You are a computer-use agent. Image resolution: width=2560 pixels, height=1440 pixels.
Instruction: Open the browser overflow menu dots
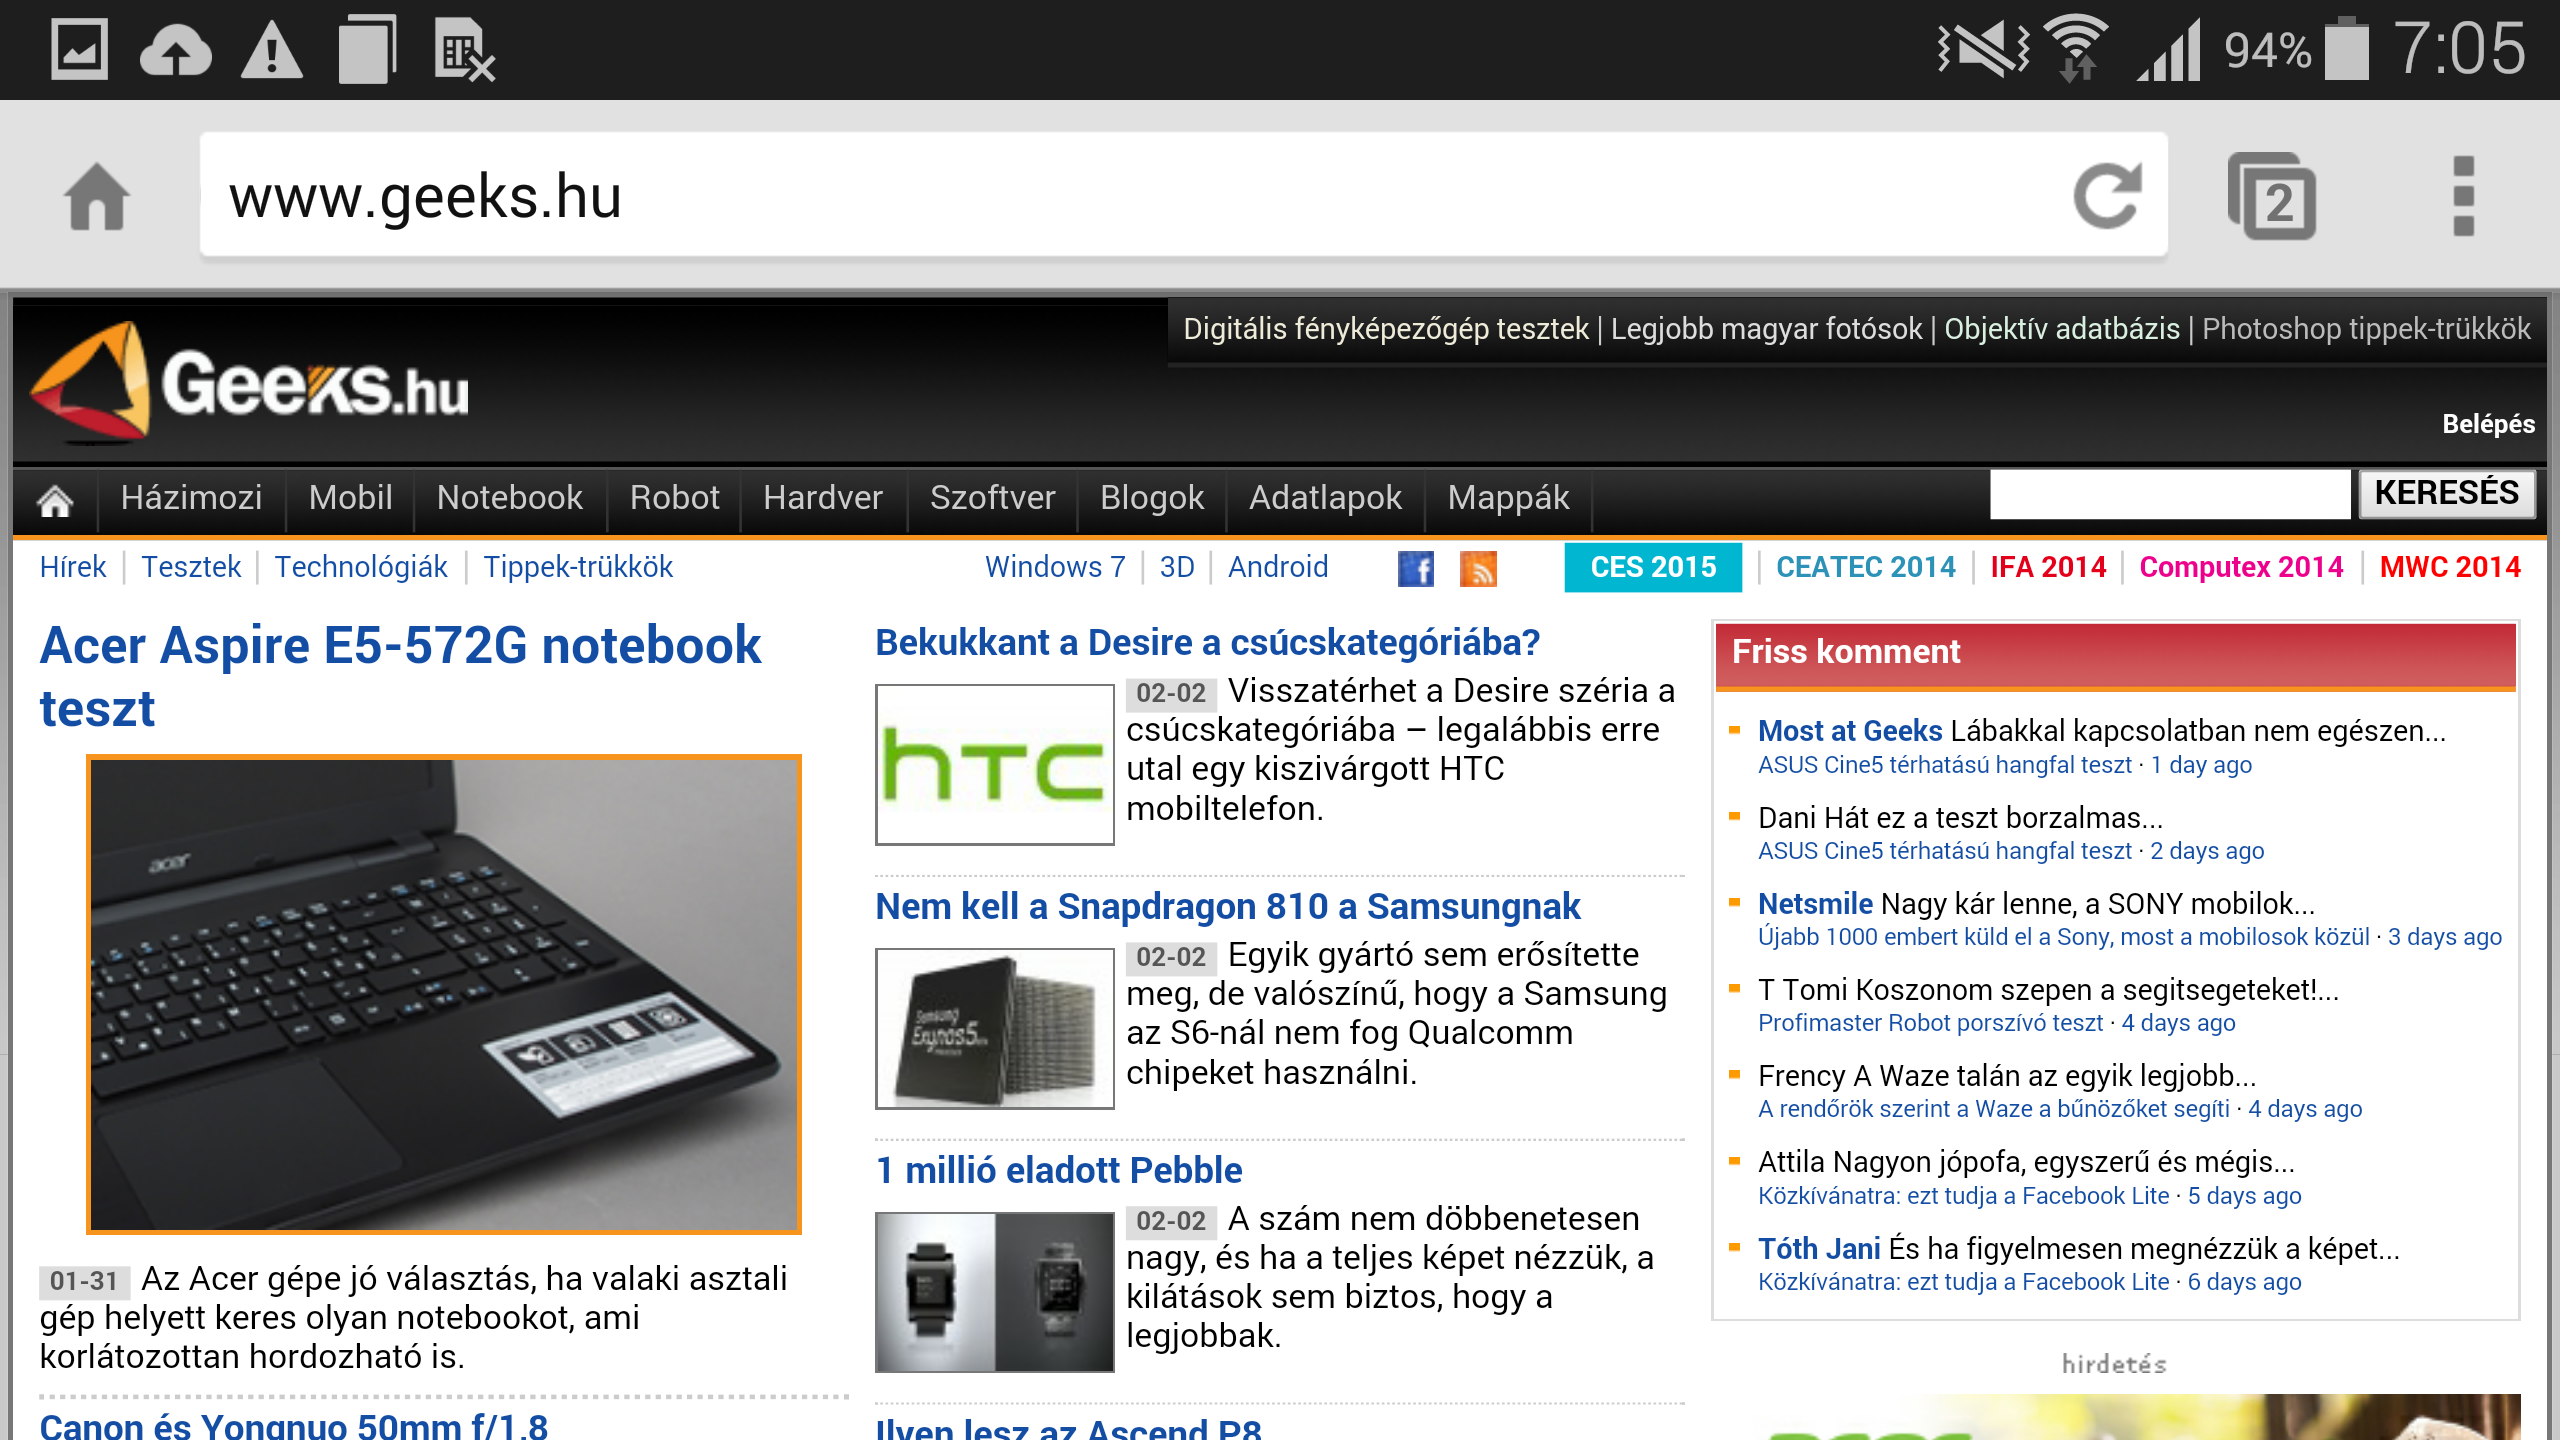[x=2463, y=196]
